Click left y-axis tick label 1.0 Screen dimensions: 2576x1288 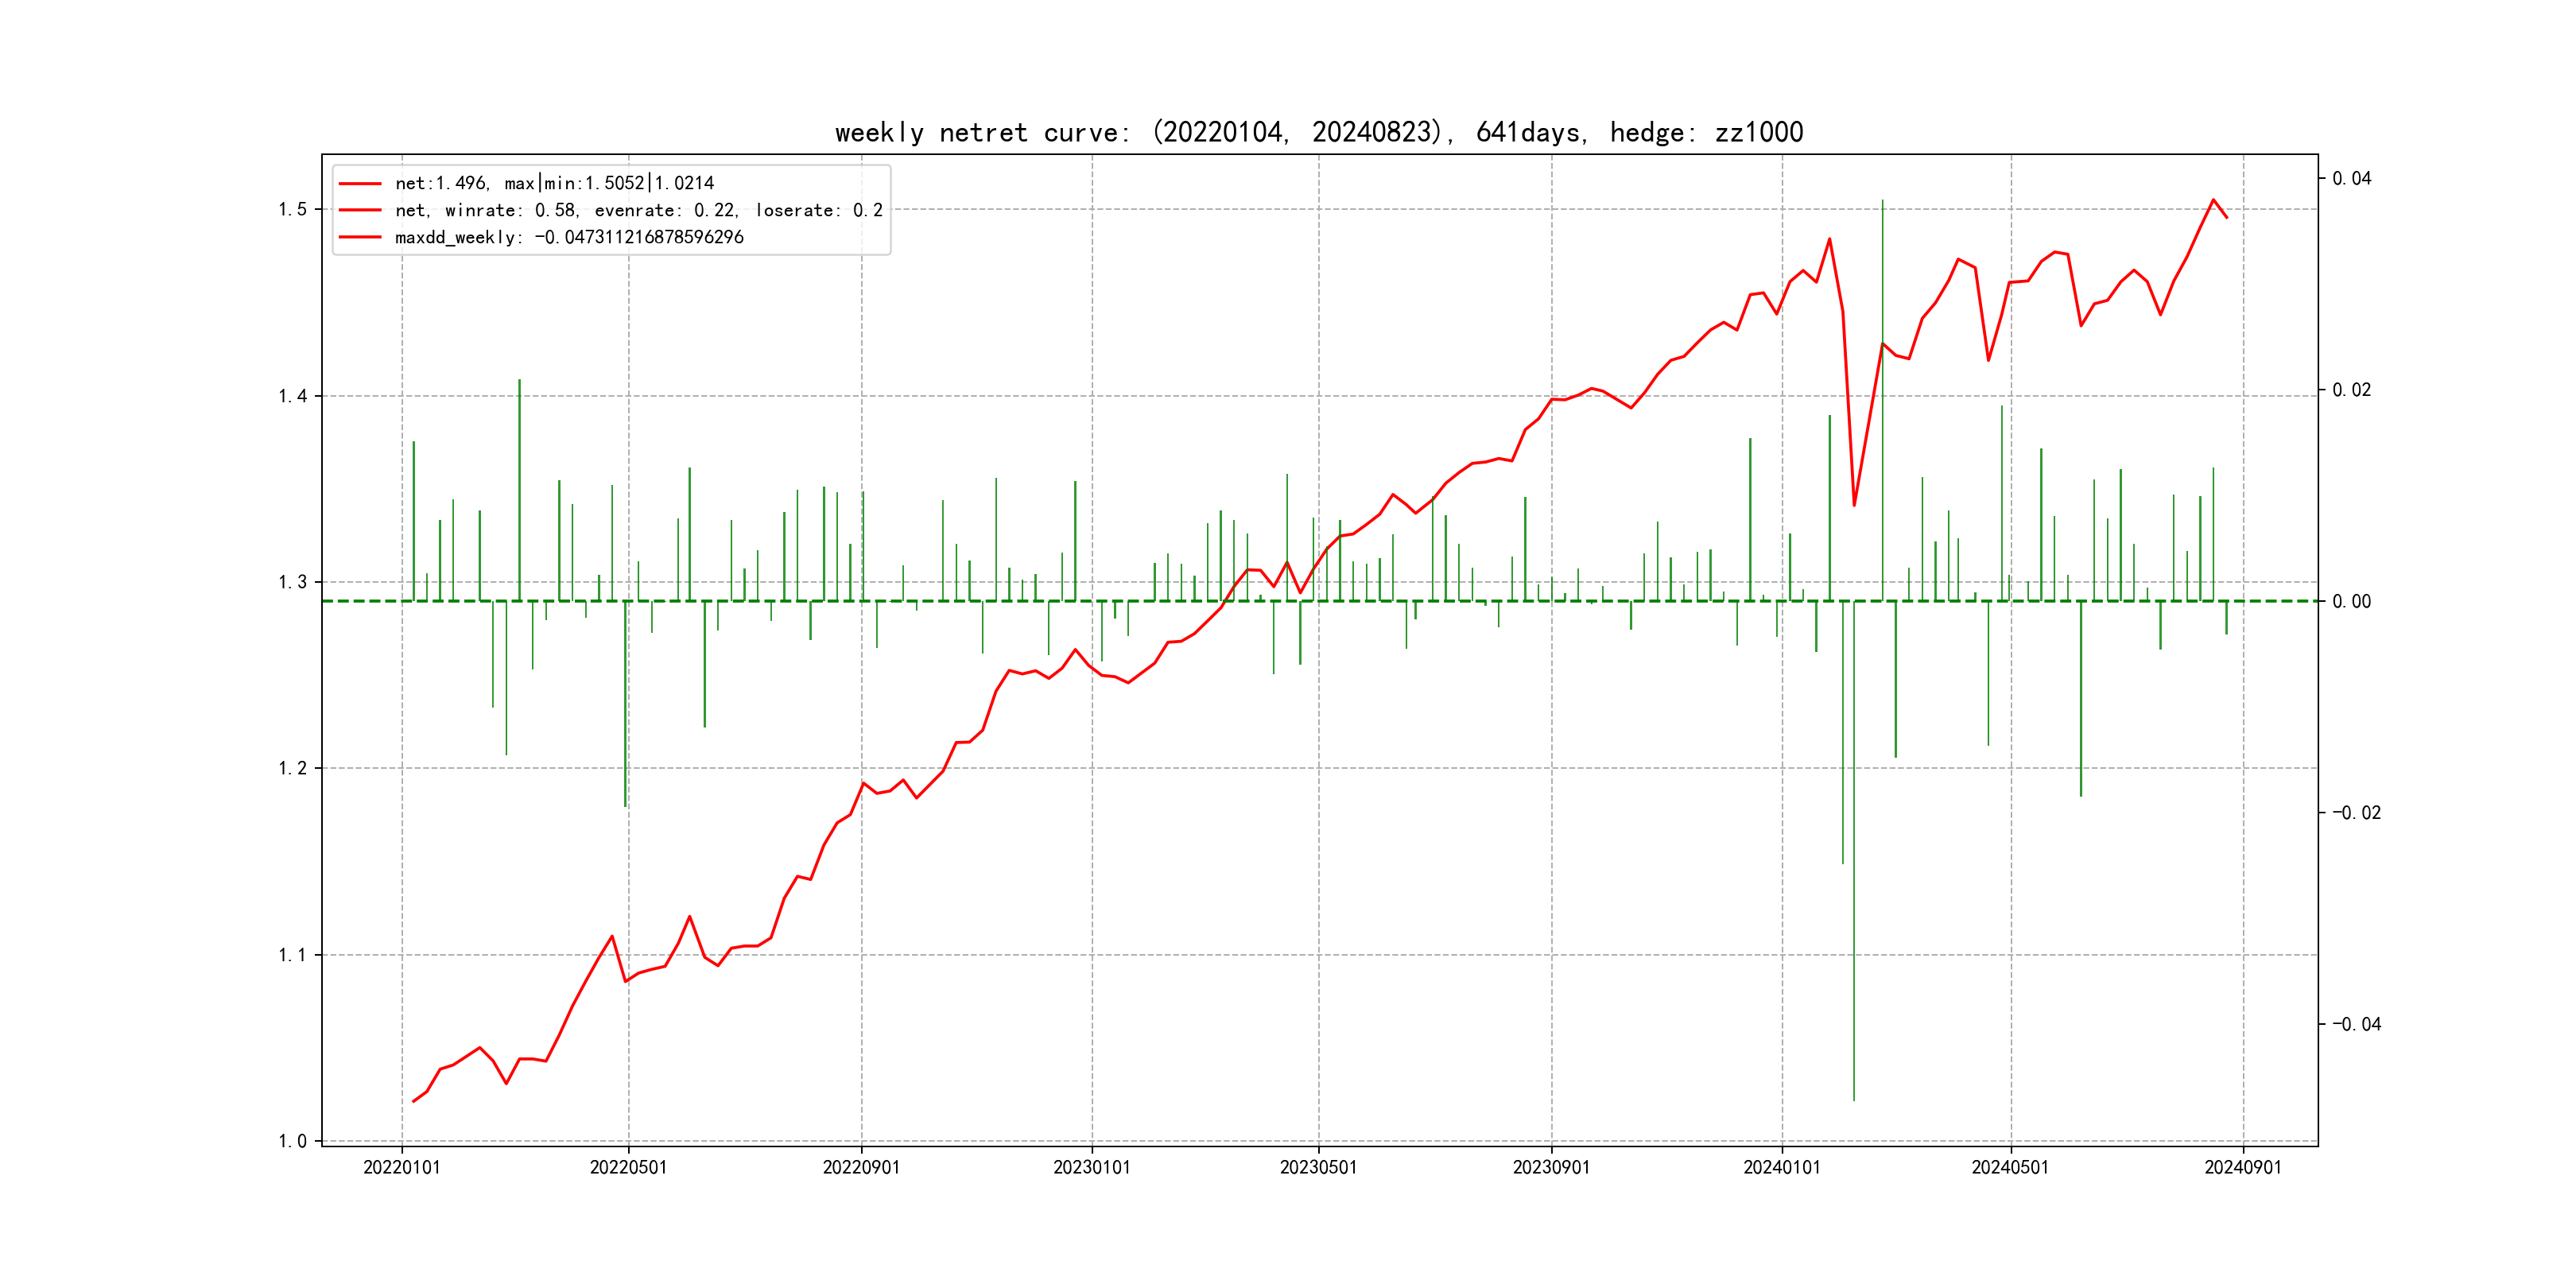(x=292, y=1141)
